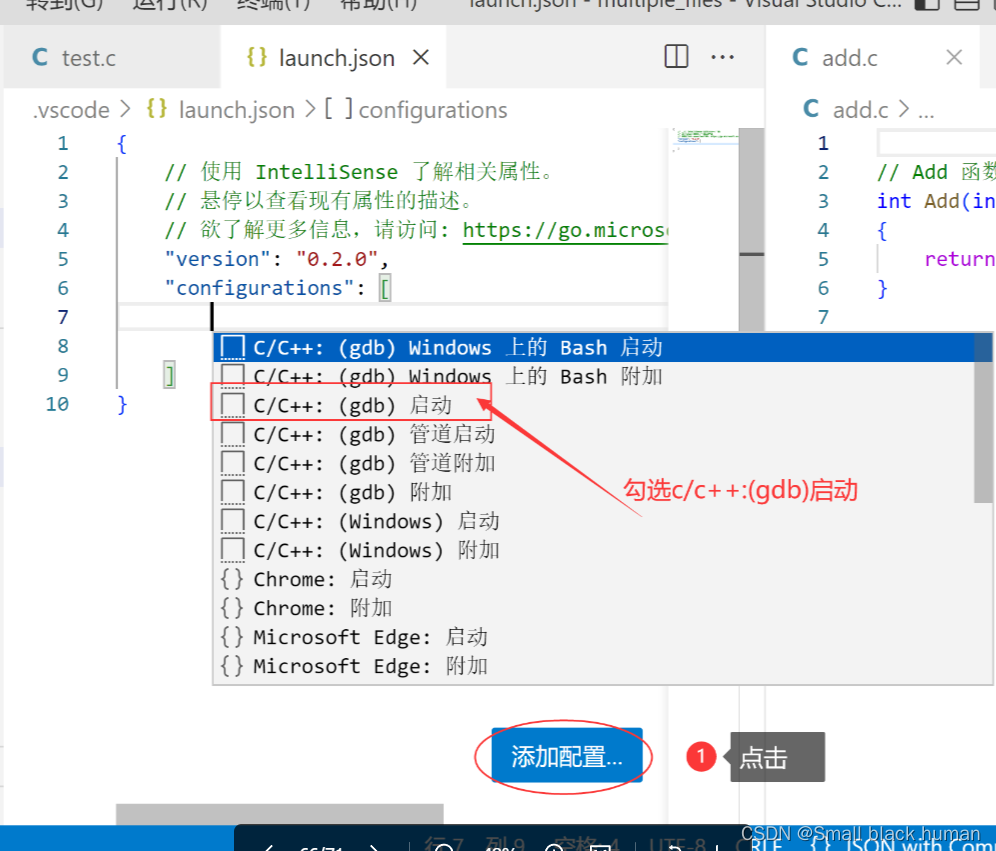This screenshot has width=996, height=851.
Task: Tick the box for C/C++: (gdb) 启动
Action: click(232, 405)
